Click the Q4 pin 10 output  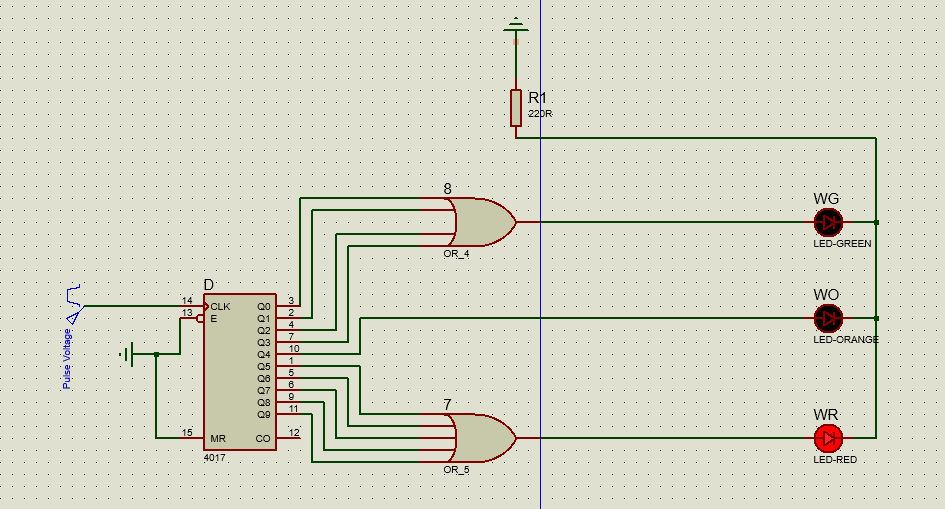click(288, 354)
